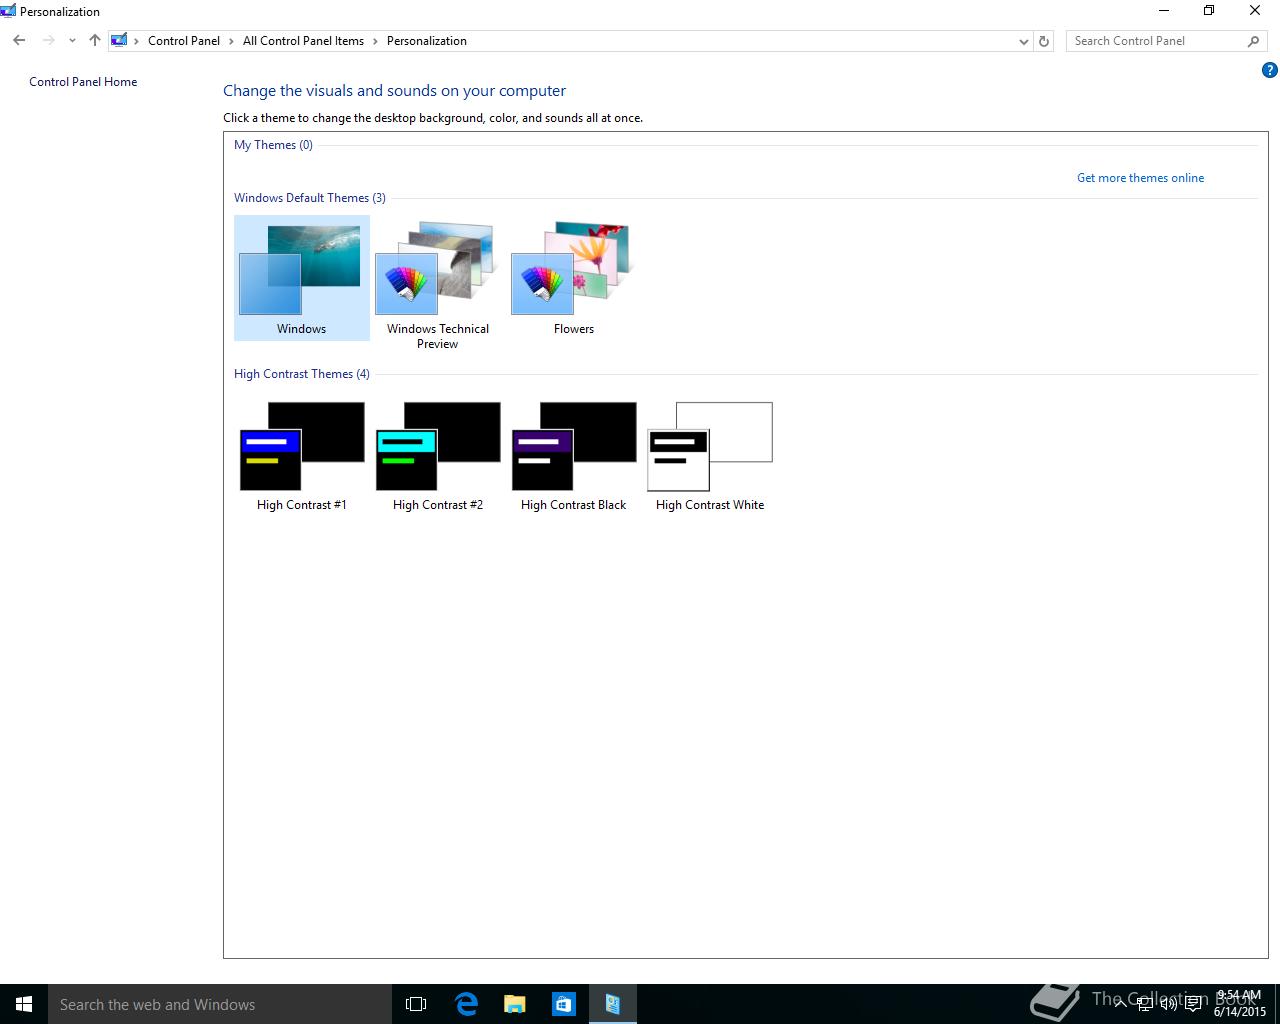Image resolution: width=1280 pixels, height=1024 pixels.
Task: Select High Contrast Black theme
Action: 573,455
